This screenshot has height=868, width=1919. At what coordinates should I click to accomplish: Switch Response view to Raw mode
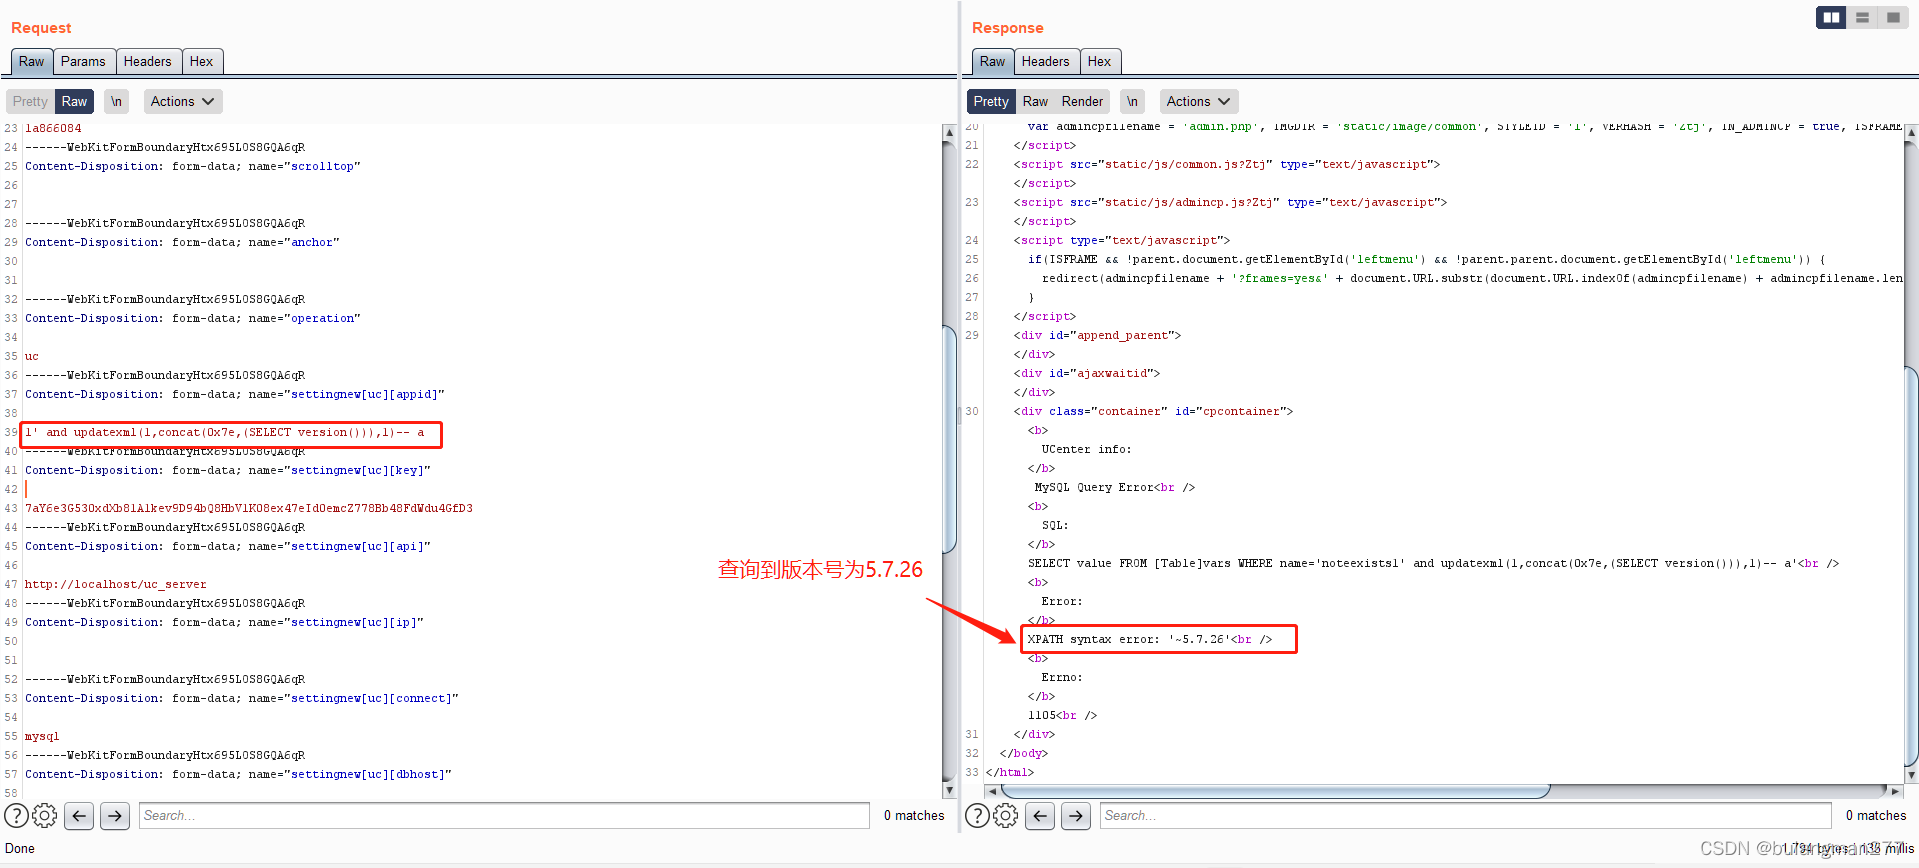(1035, 101)
